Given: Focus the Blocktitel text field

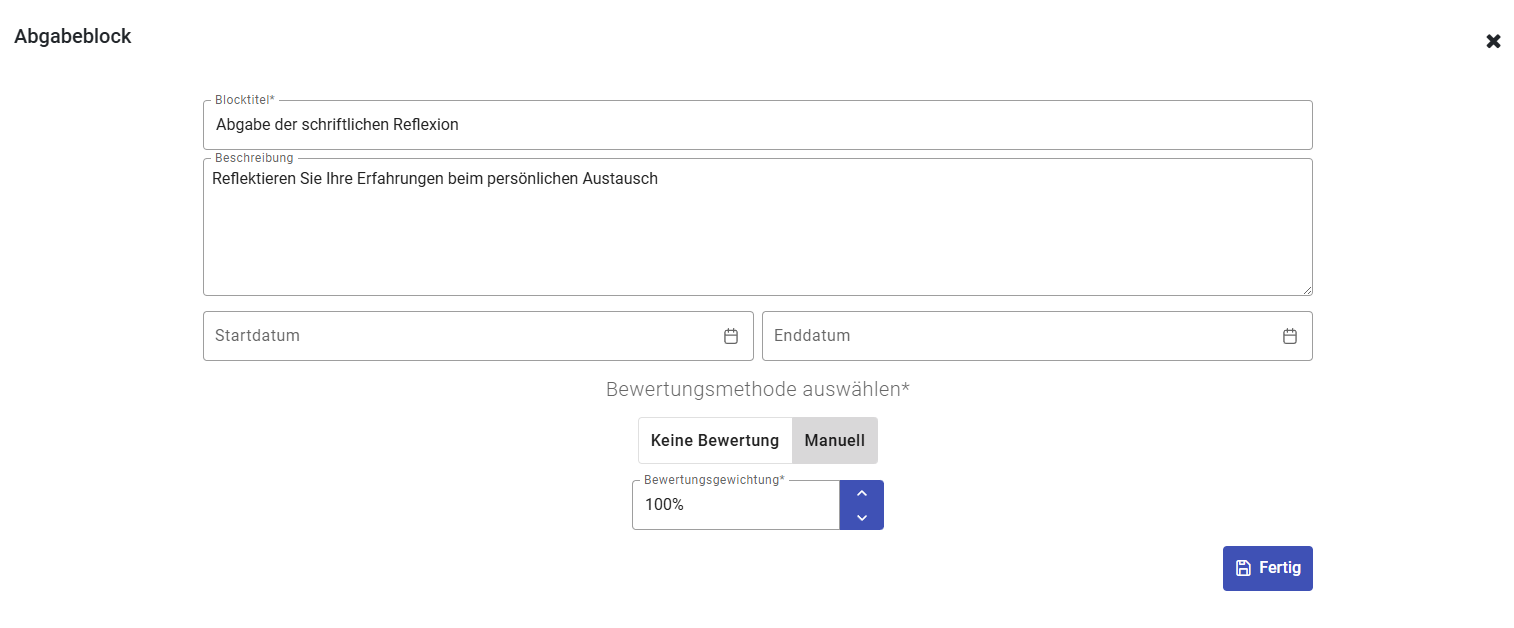Looking at the screenshot, I should [757, 125].
